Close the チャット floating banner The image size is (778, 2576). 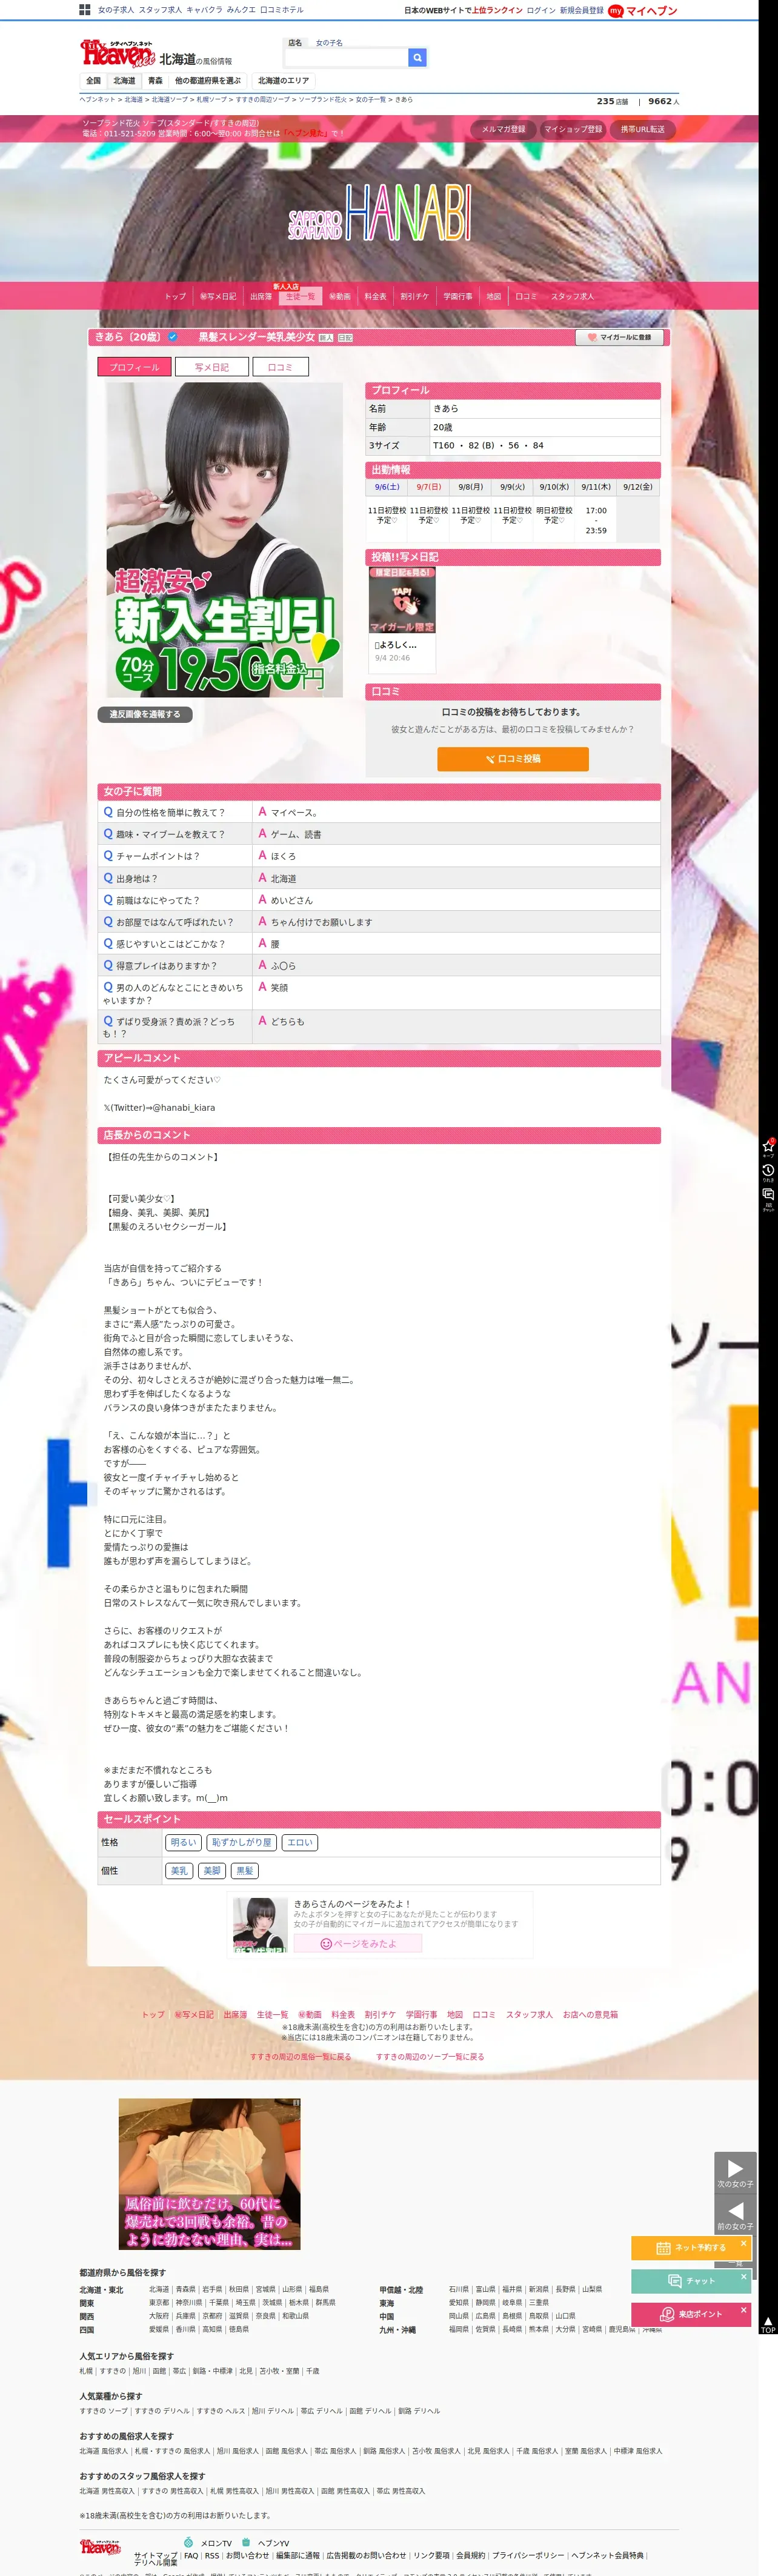743,2277
